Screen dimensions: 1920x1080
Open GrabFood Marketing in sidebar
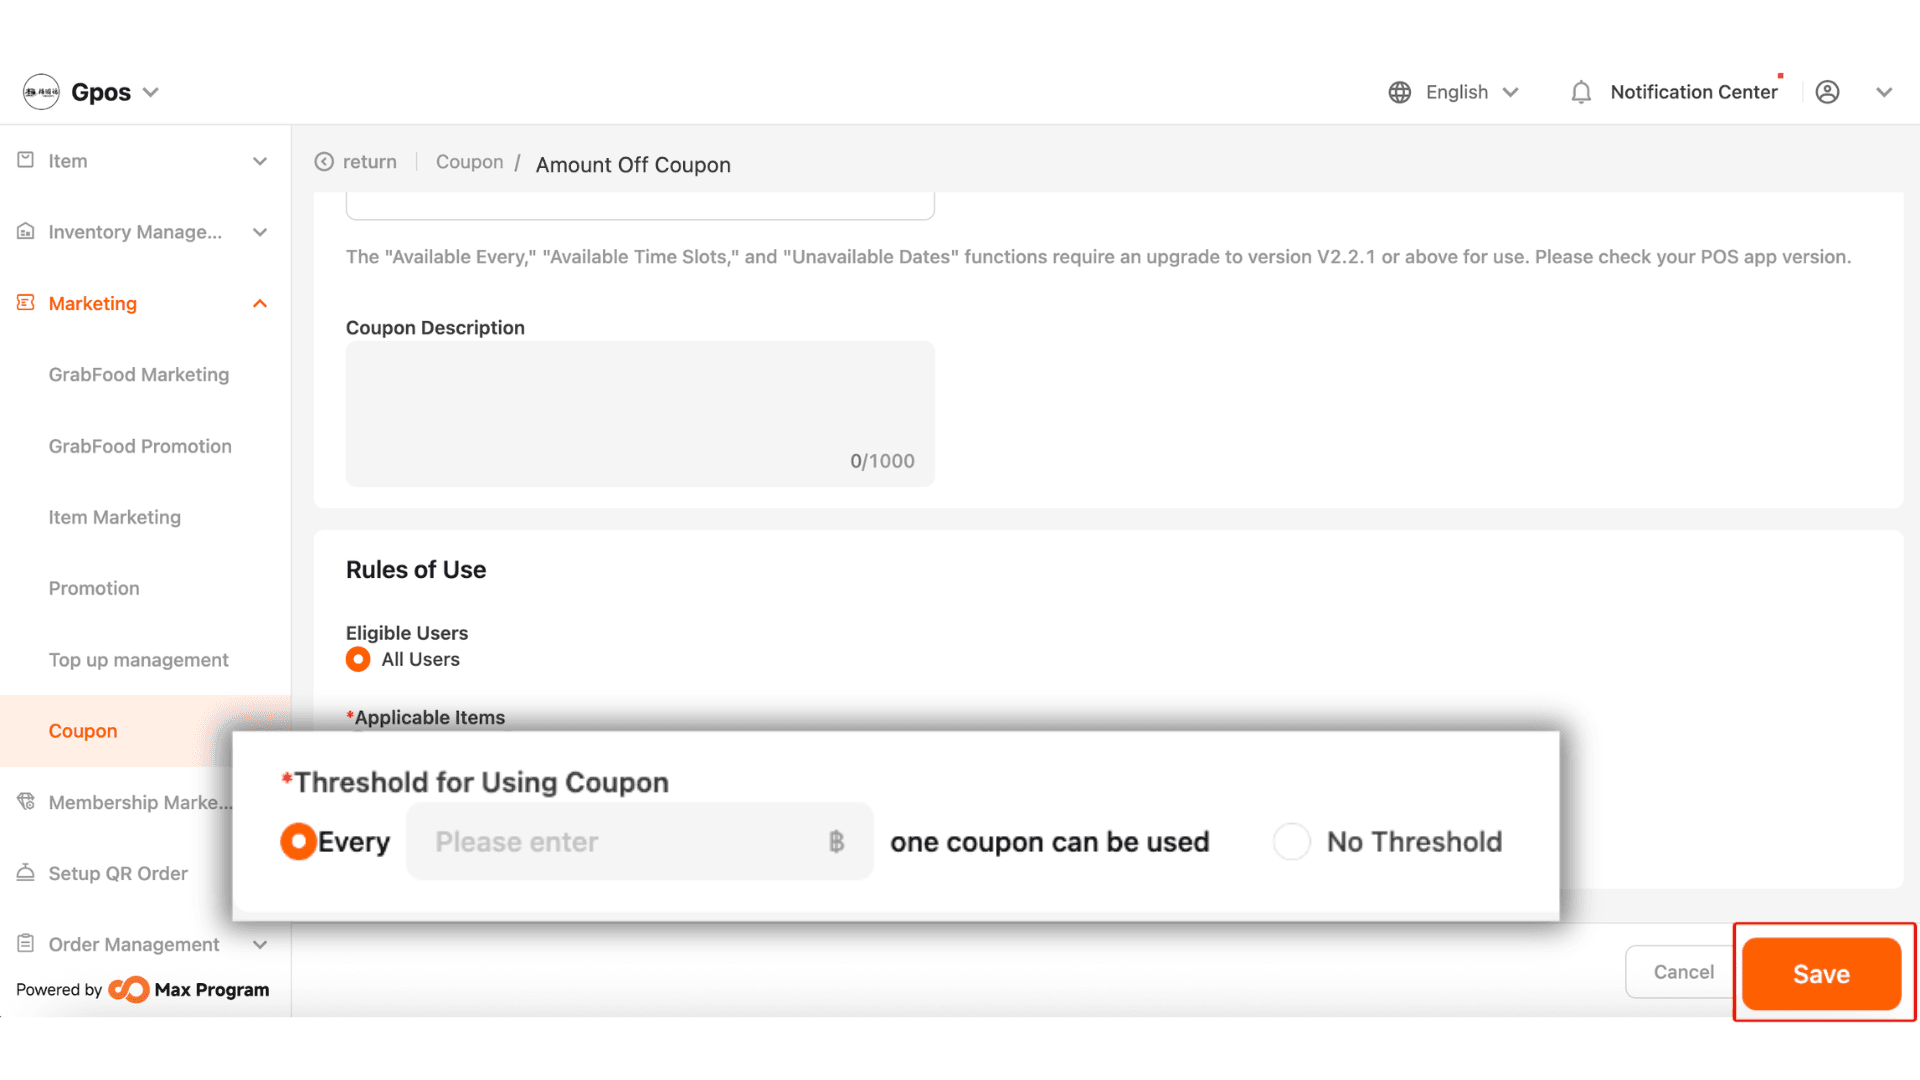tap(139, 374)
